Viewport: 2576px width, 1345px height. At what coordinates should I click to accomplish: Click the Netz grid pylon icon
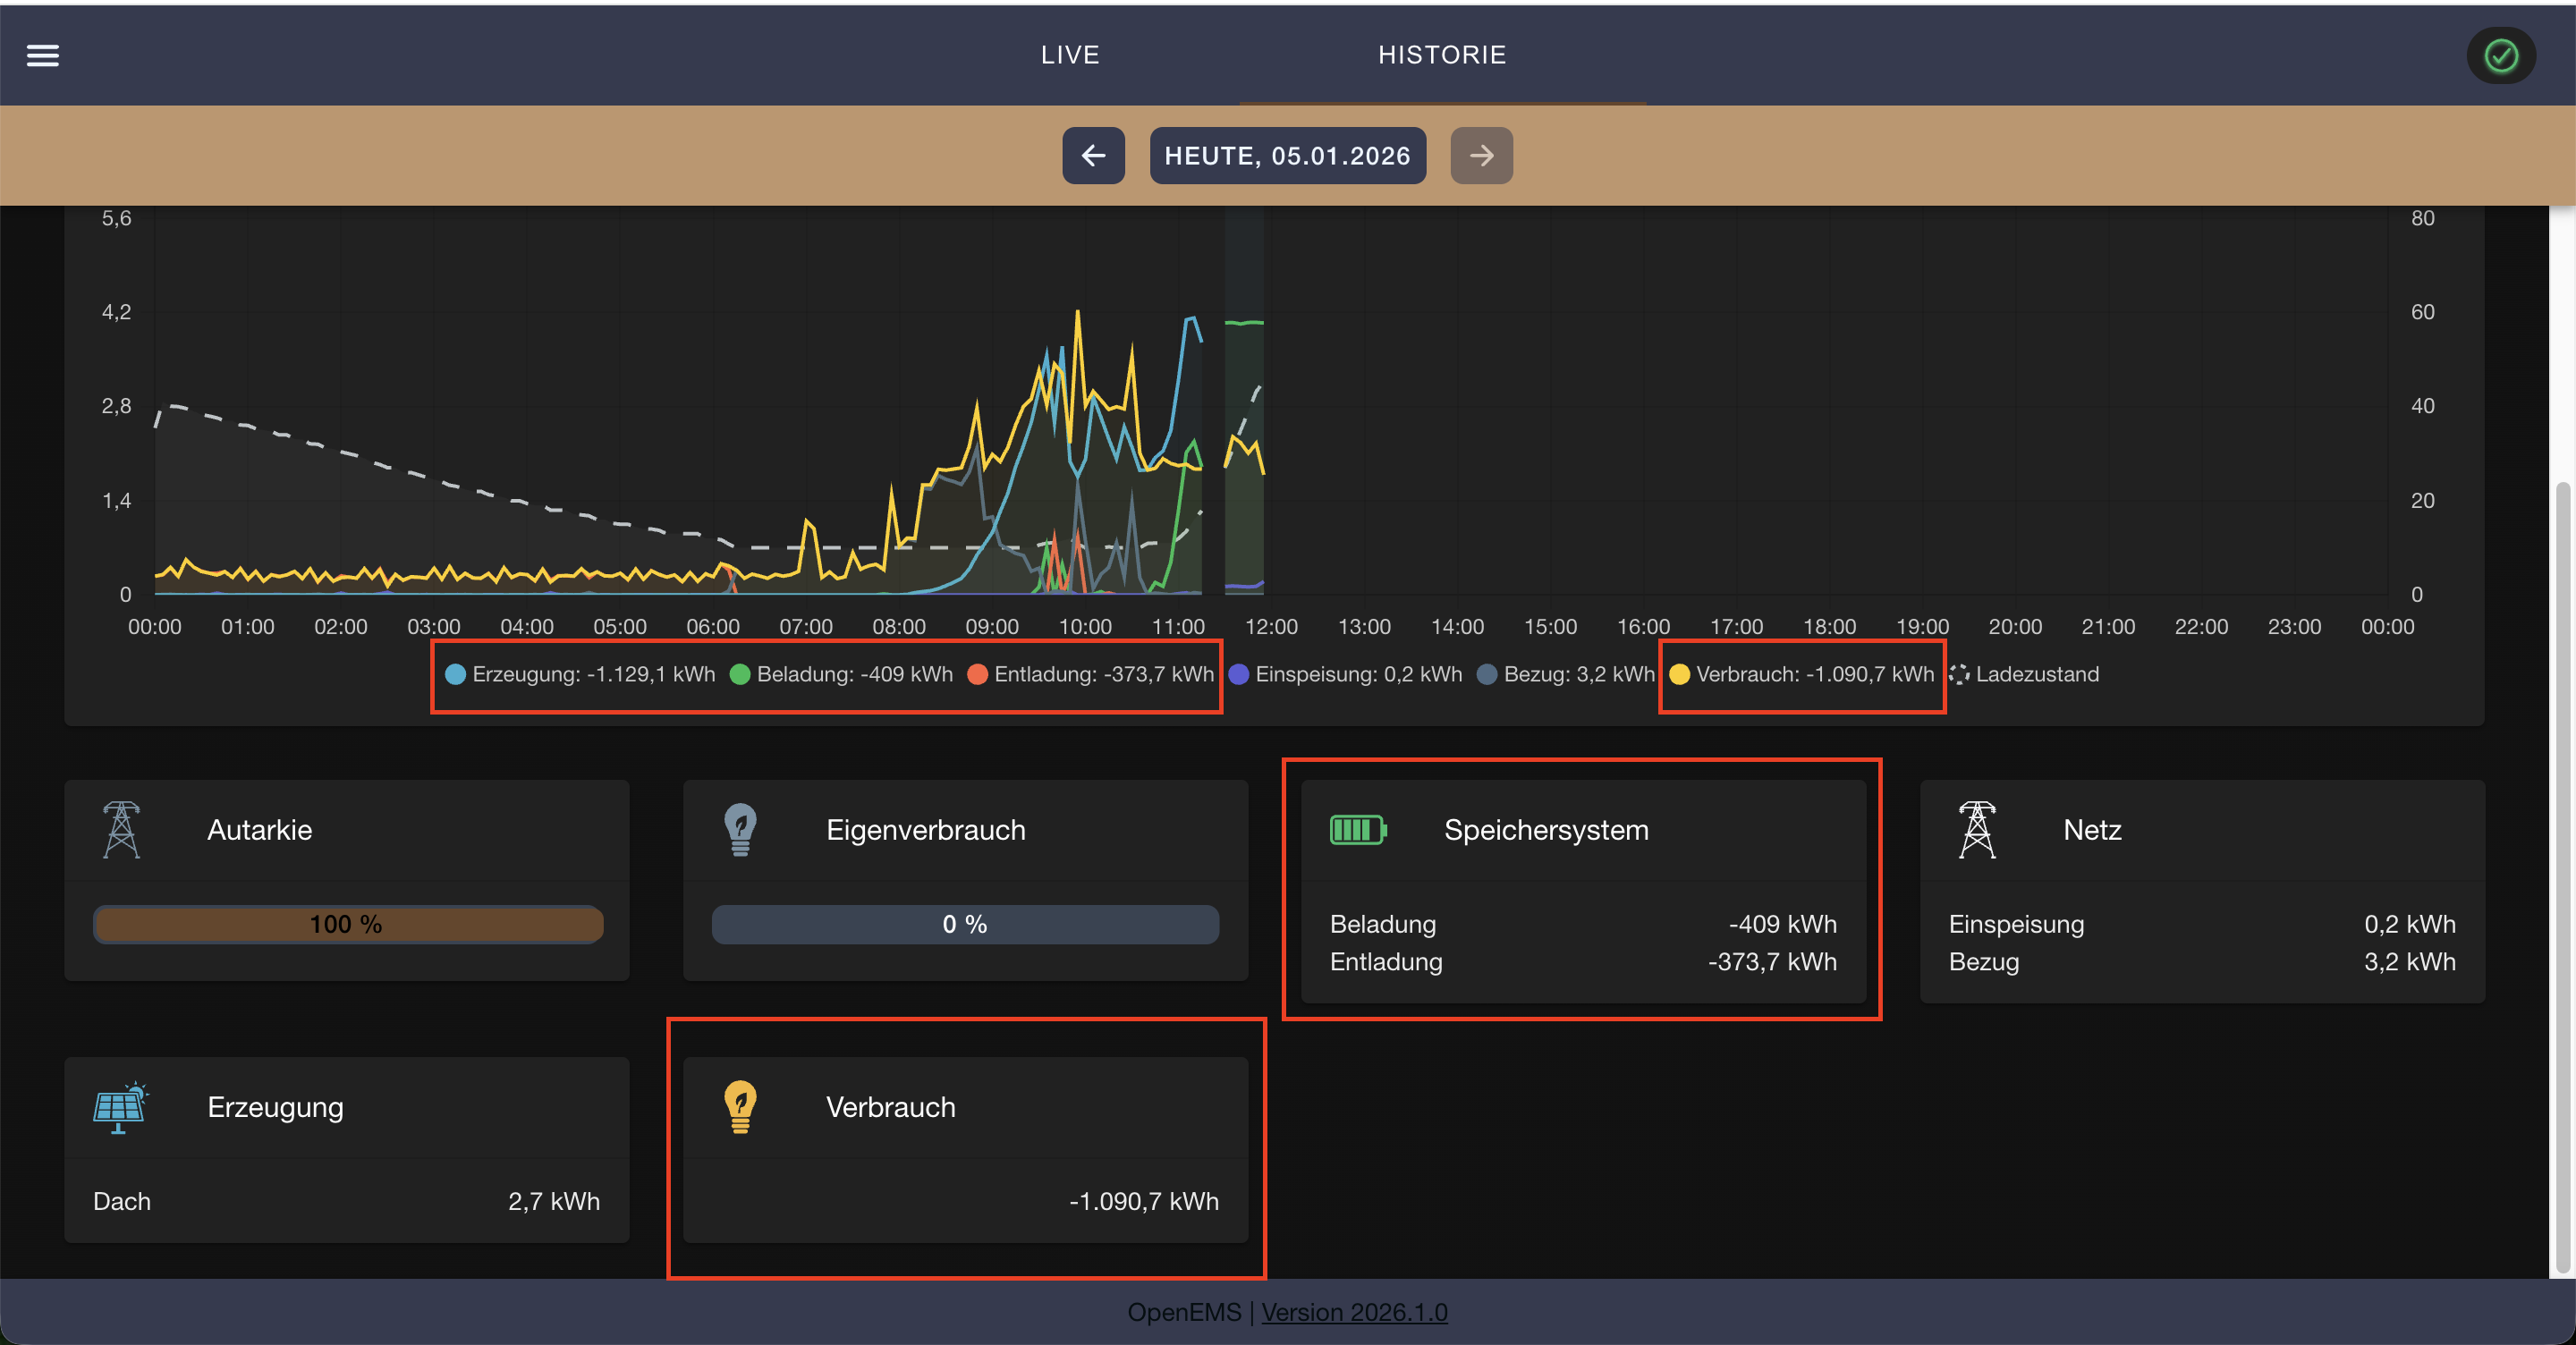pyautogui.click(x=1976, y=829)
